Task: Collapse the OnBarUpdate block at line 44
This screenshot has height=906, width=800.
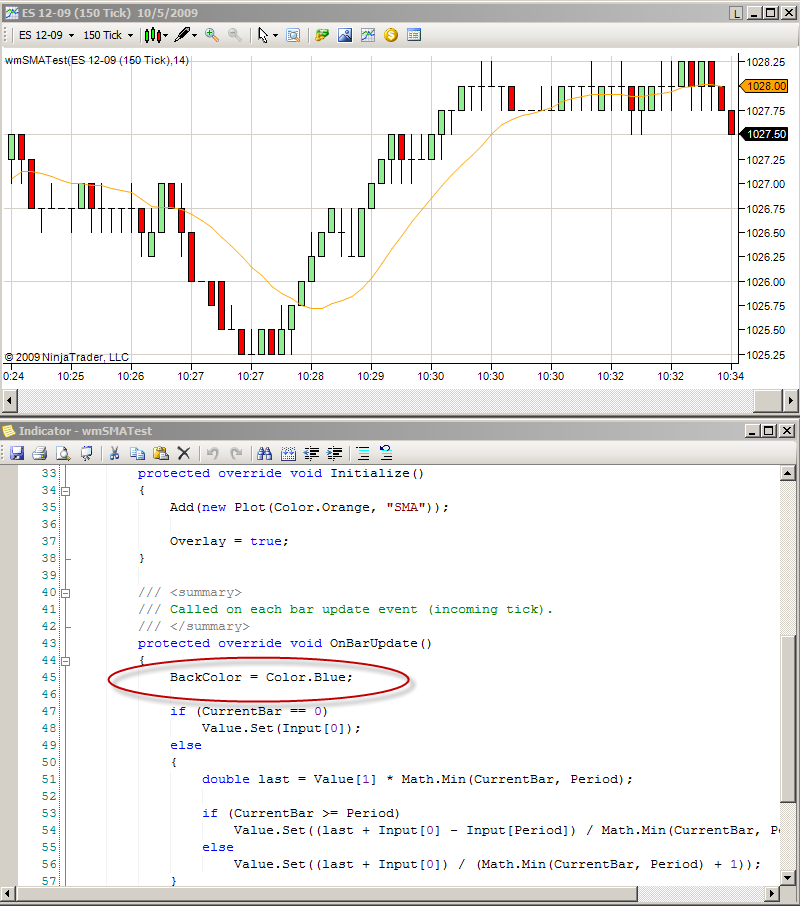Action: tap(66, 661)
